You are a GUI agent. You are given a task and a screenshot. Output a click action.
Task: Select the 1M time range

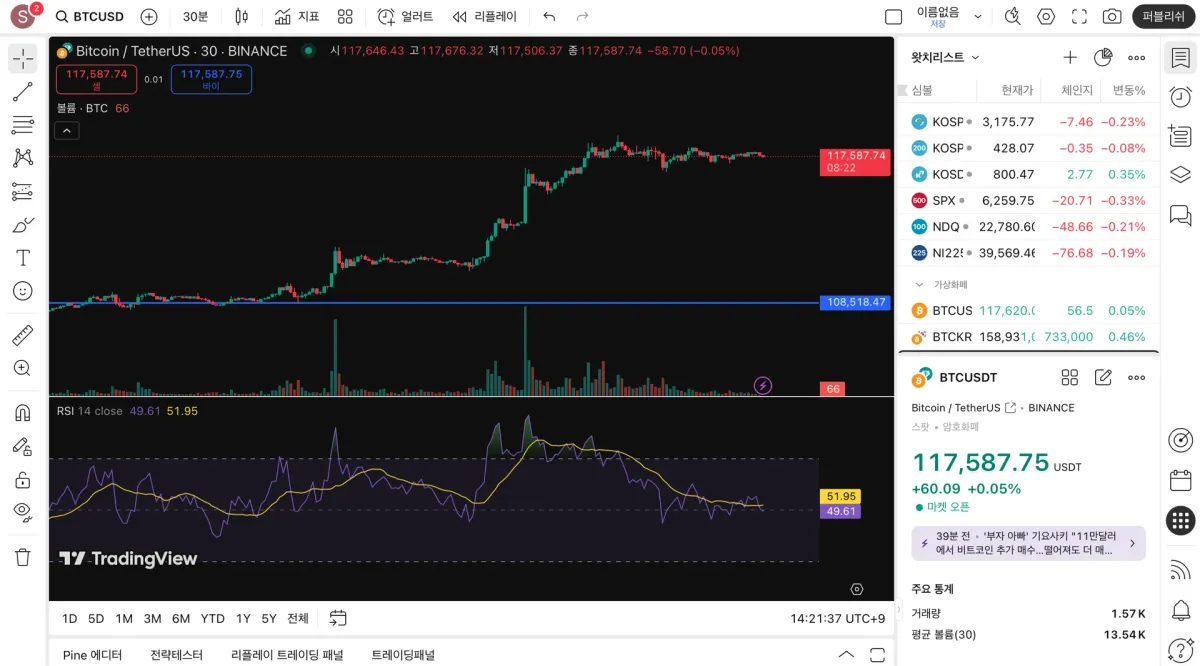[124, 618]
